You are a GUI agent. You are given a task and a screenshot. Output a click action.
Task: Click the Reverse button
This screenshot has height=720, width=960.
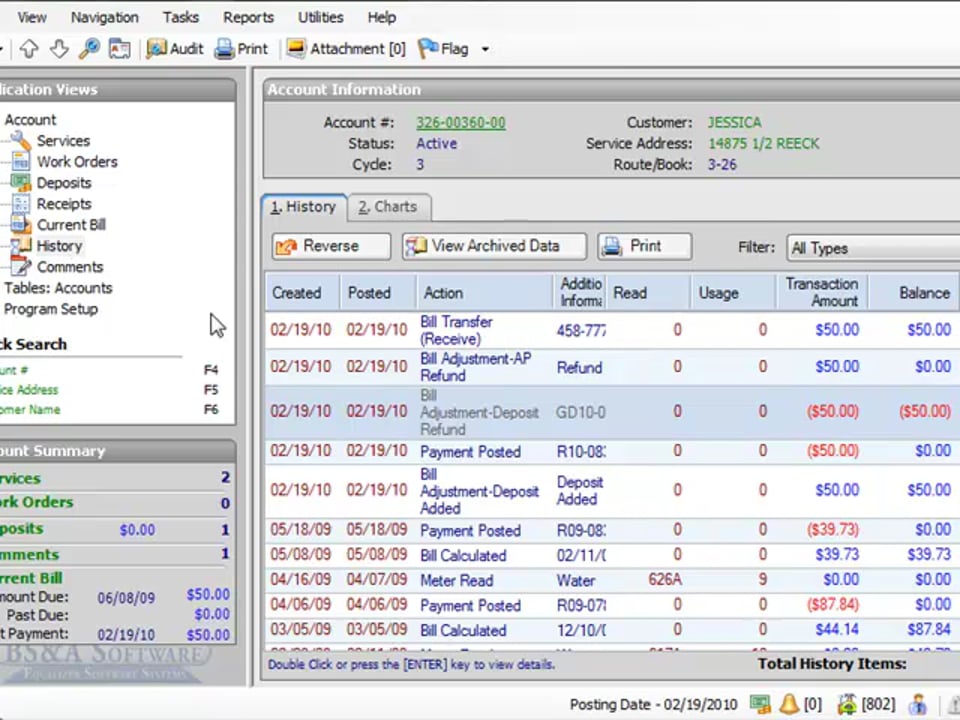pyautogui.click(x=331, y=246)
